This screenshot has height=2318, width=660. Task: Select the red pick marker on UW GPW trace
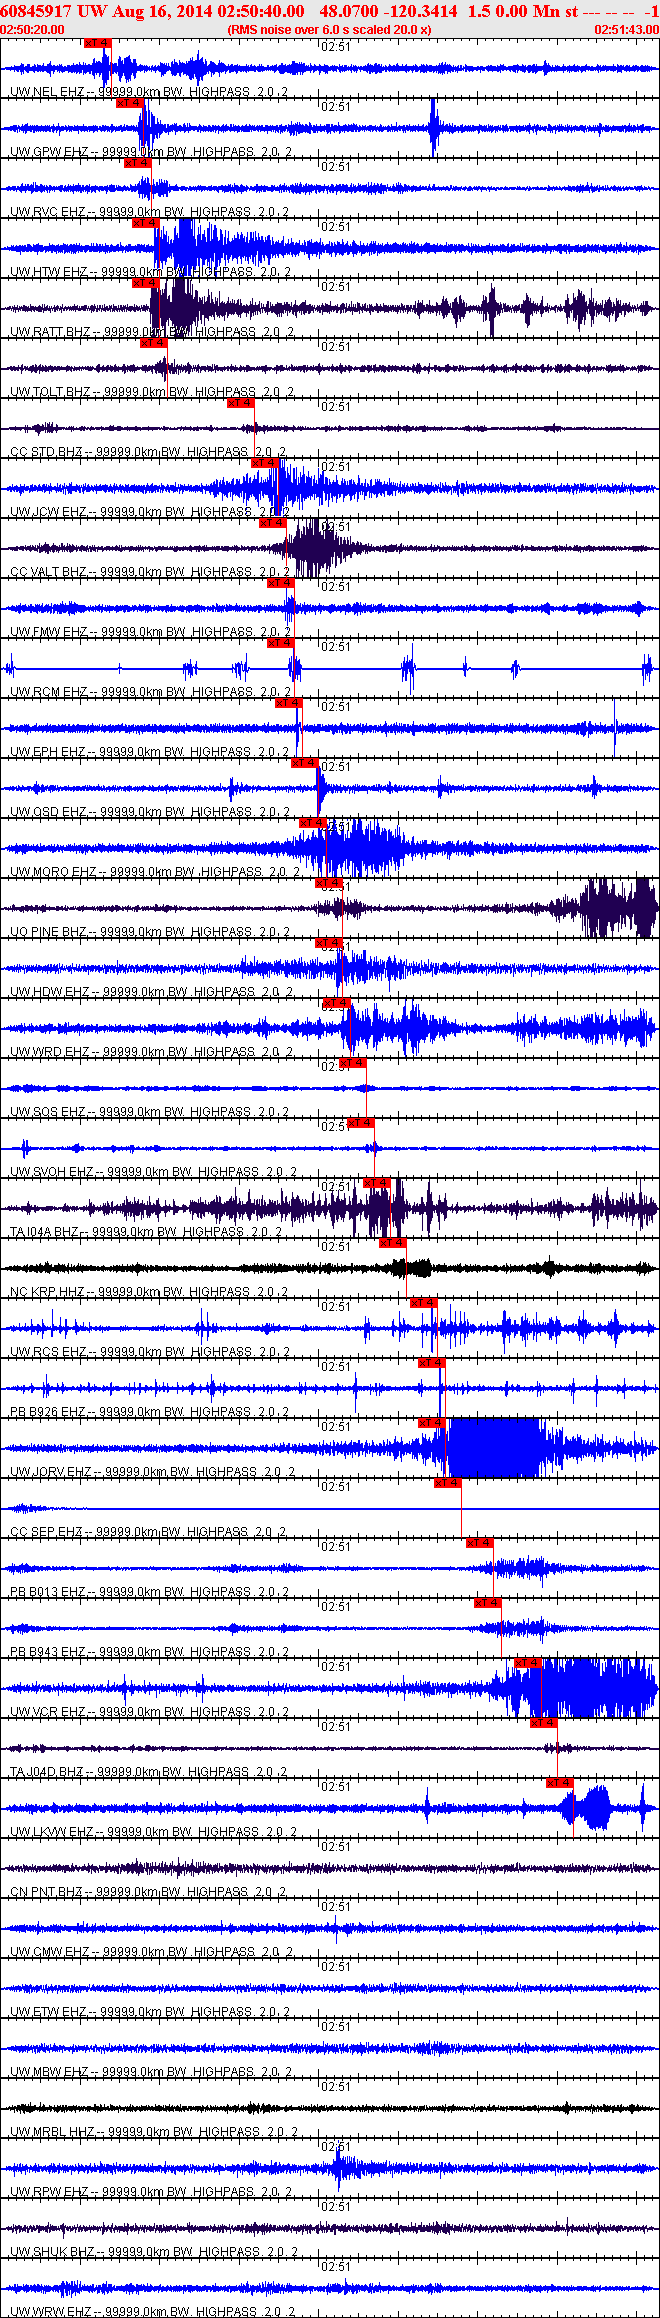pos(129,102)
